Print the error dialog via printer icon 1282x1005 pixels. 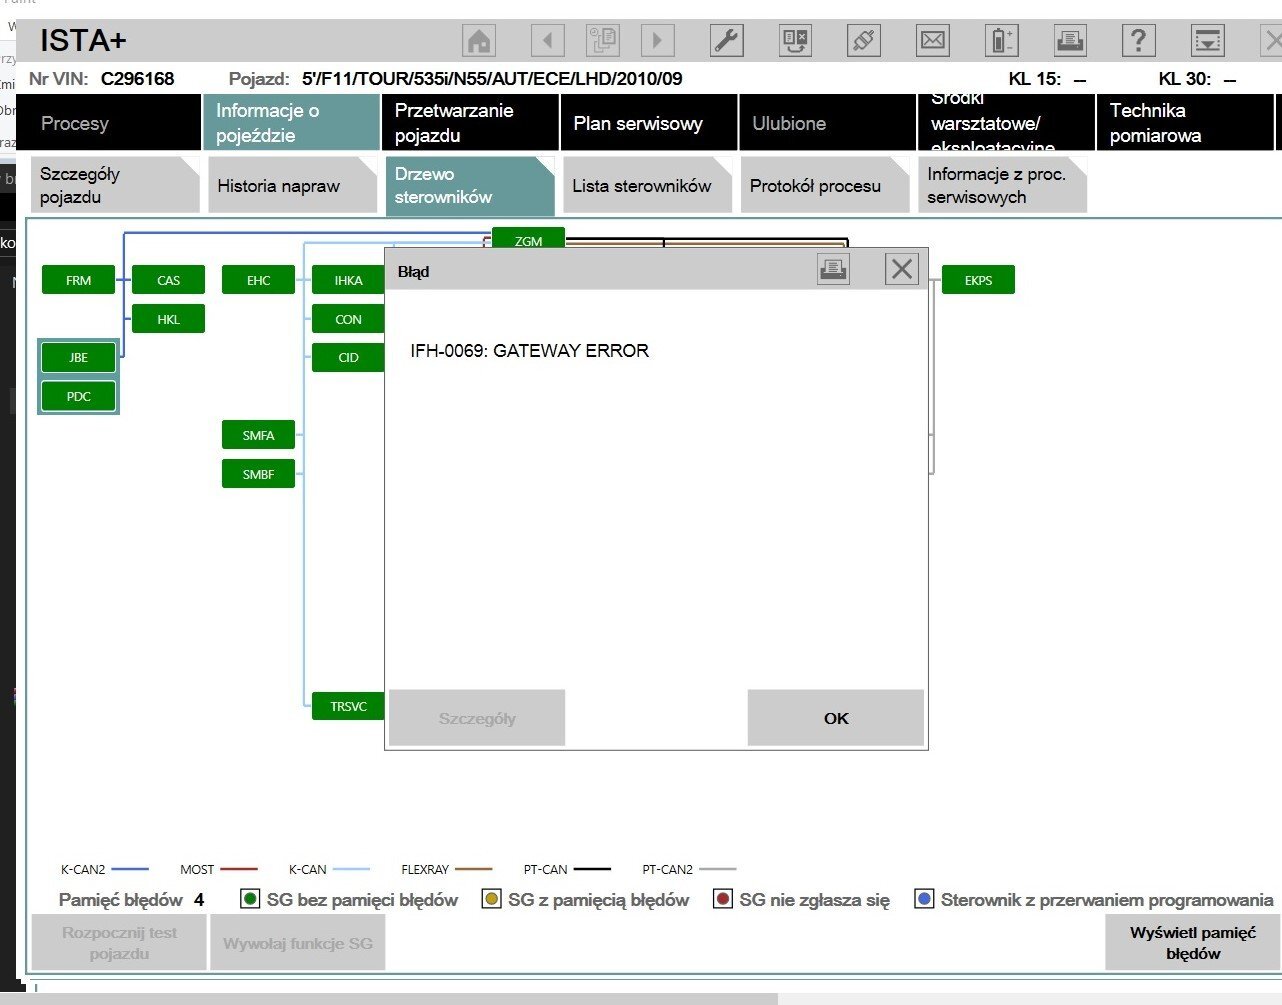click(x=834, y=269)
